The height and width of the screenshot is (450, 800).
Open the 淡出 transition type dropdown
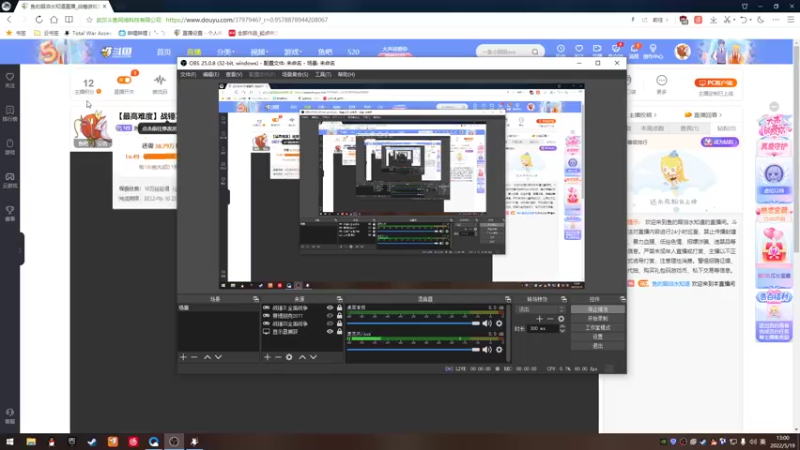tap(541, 309)
